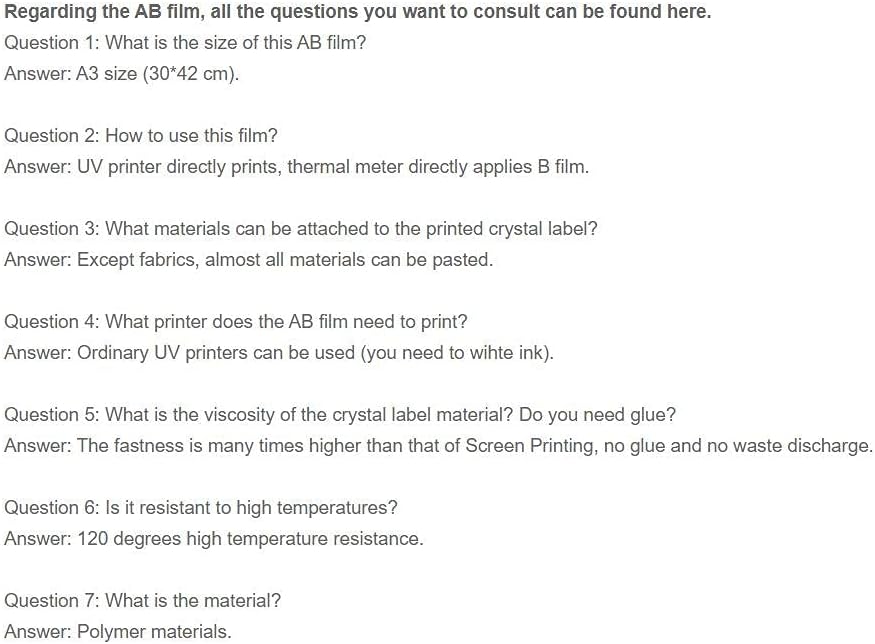Click 'Do you need glue?' in Question 5
This screenshot has width=875, height=644.
point(598,415)
